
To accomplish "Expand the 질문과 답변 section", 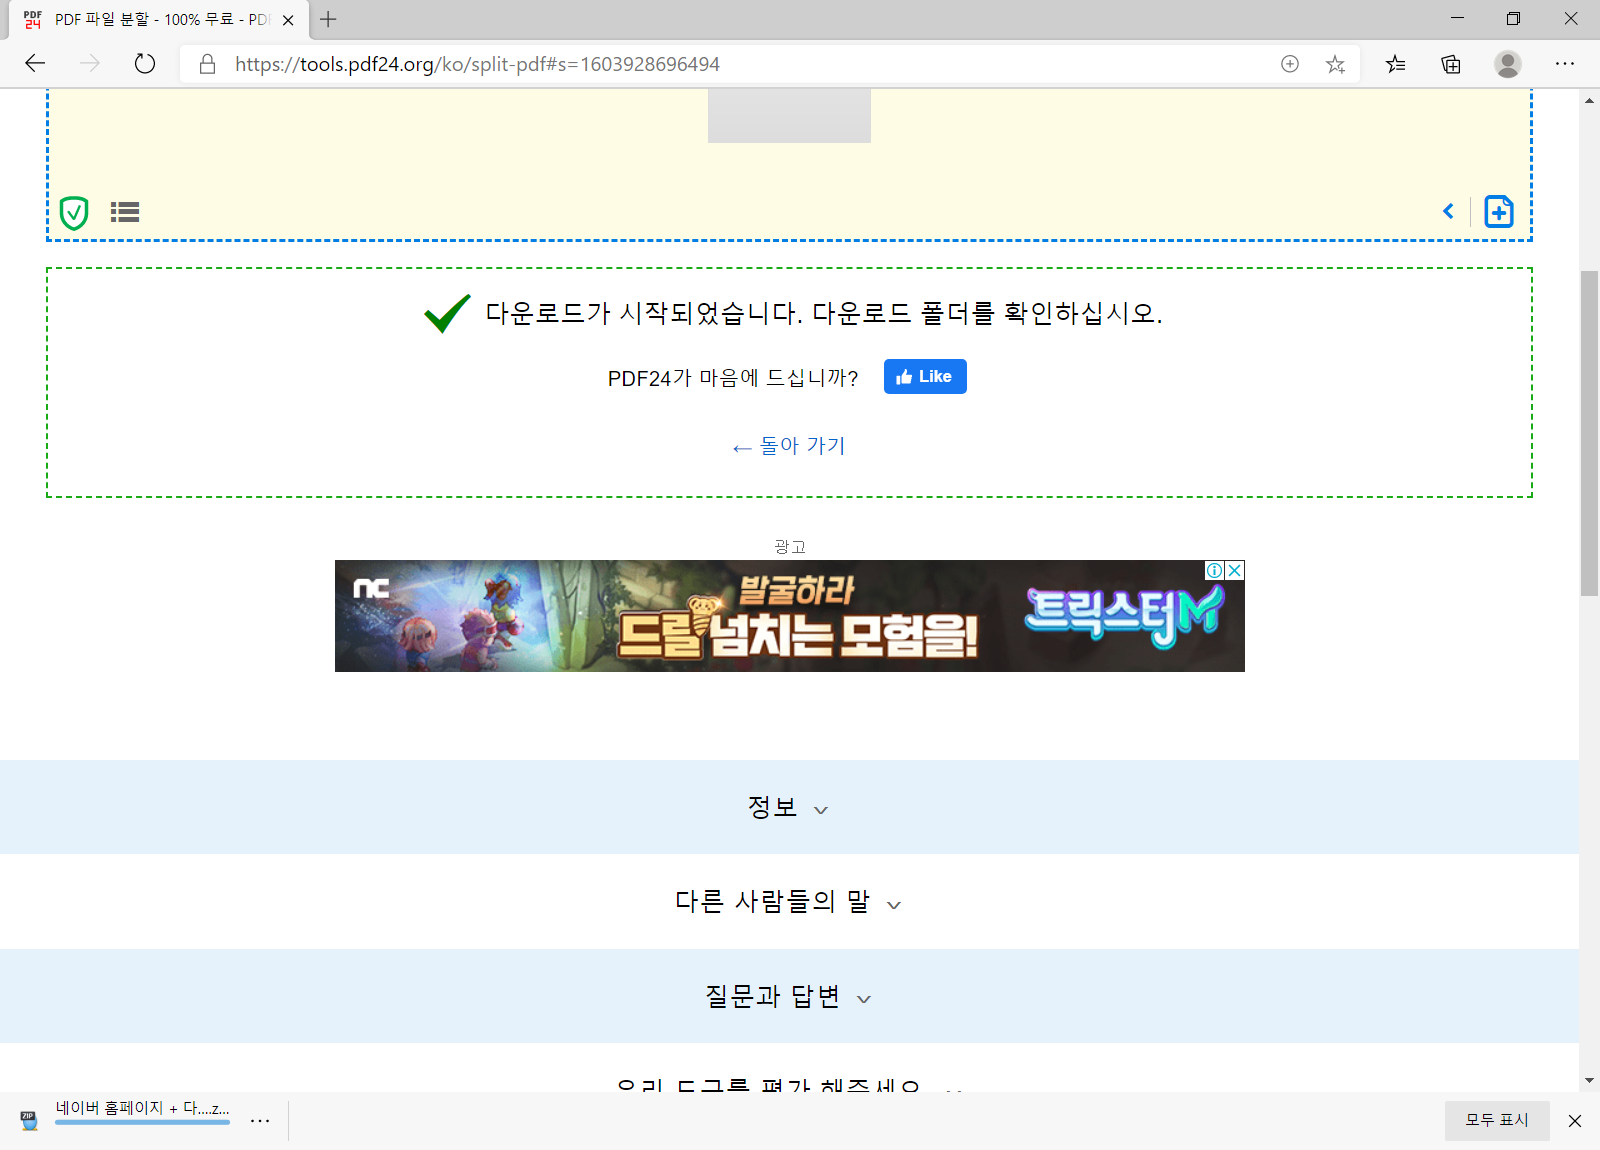I will 789,996.
